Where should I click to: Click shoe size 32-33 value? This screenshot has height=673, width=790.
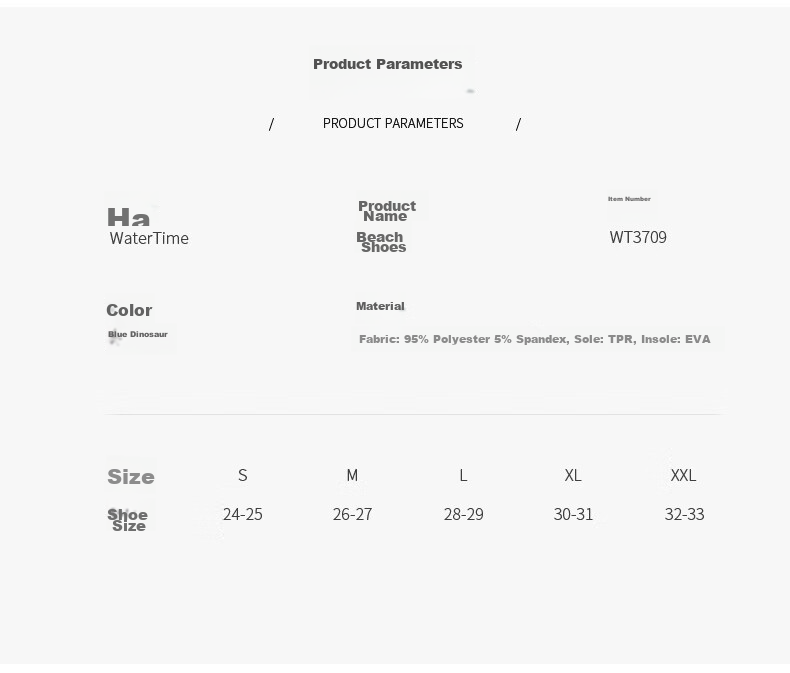[x=684, y=514]
